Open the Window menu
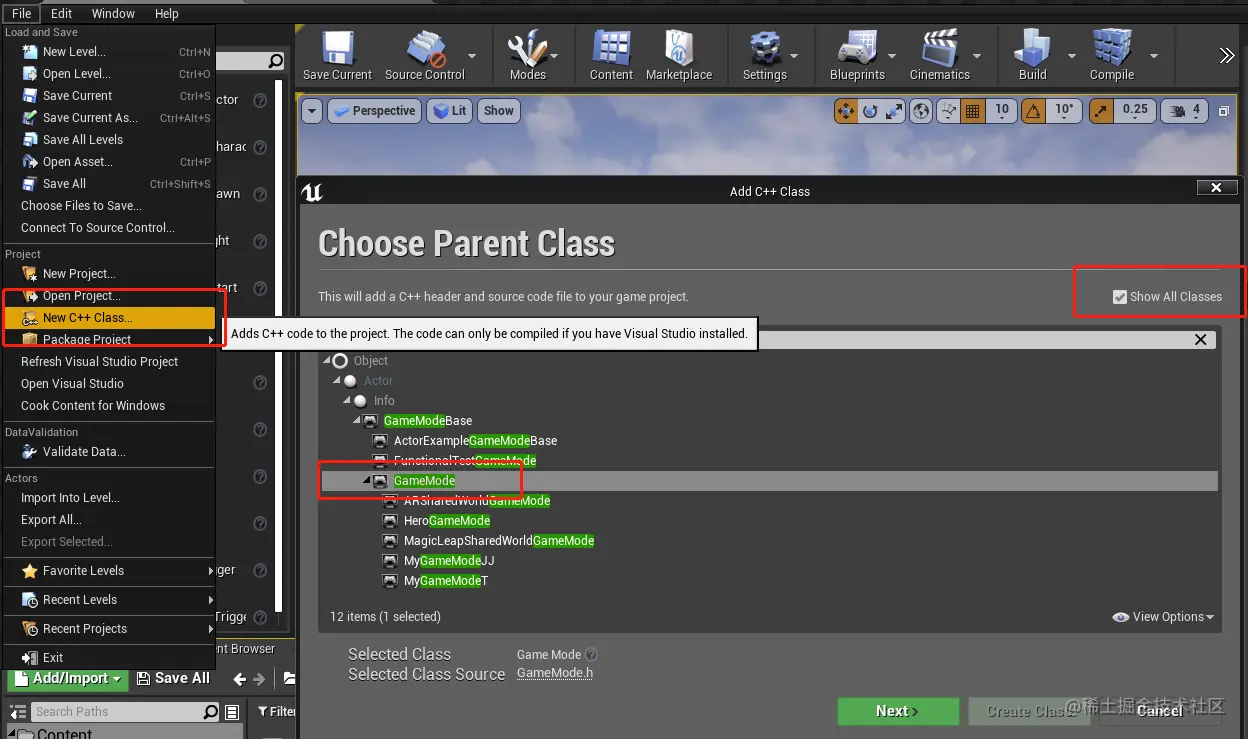 [113, 13]
